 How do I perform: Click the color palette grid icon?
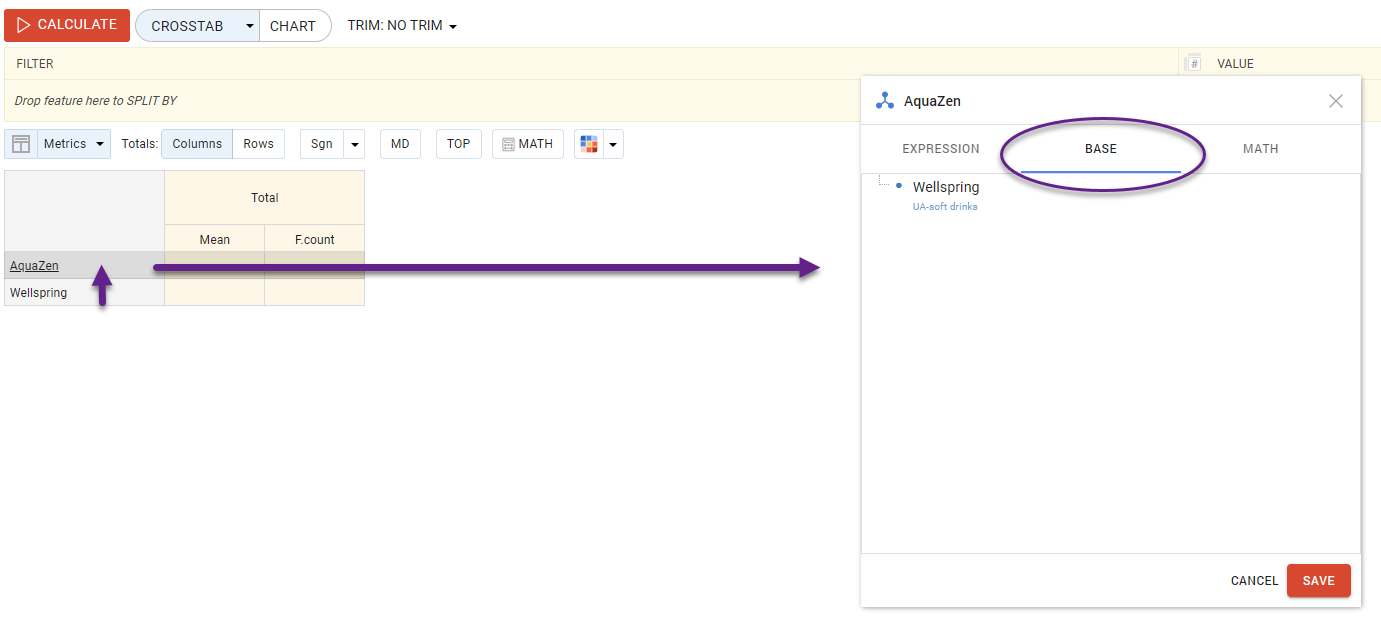(x=589, y=144)
